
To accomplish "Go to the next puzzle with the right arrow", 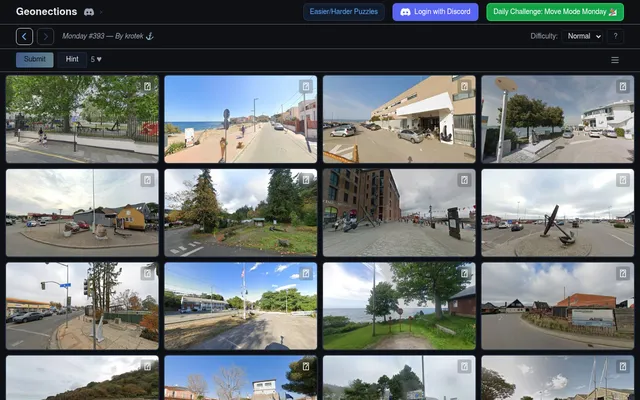I will coord(45,36).
